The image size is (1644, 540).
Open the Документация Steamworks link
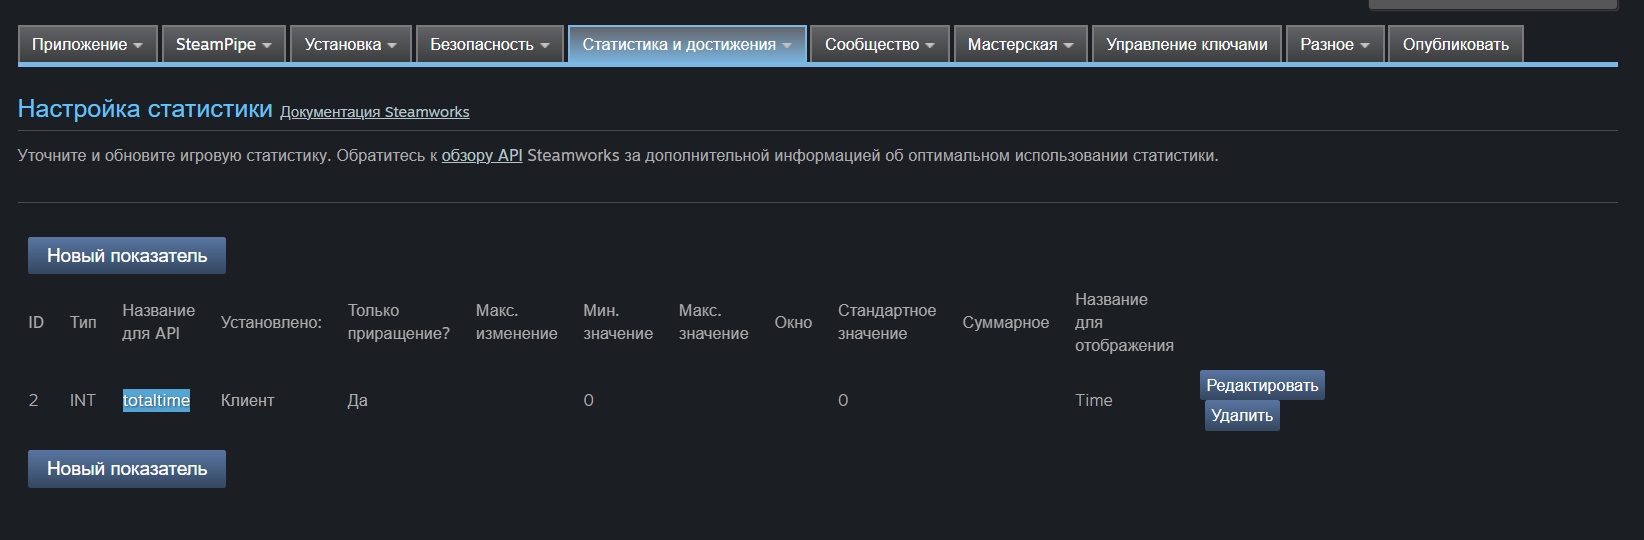pos(375,112)
